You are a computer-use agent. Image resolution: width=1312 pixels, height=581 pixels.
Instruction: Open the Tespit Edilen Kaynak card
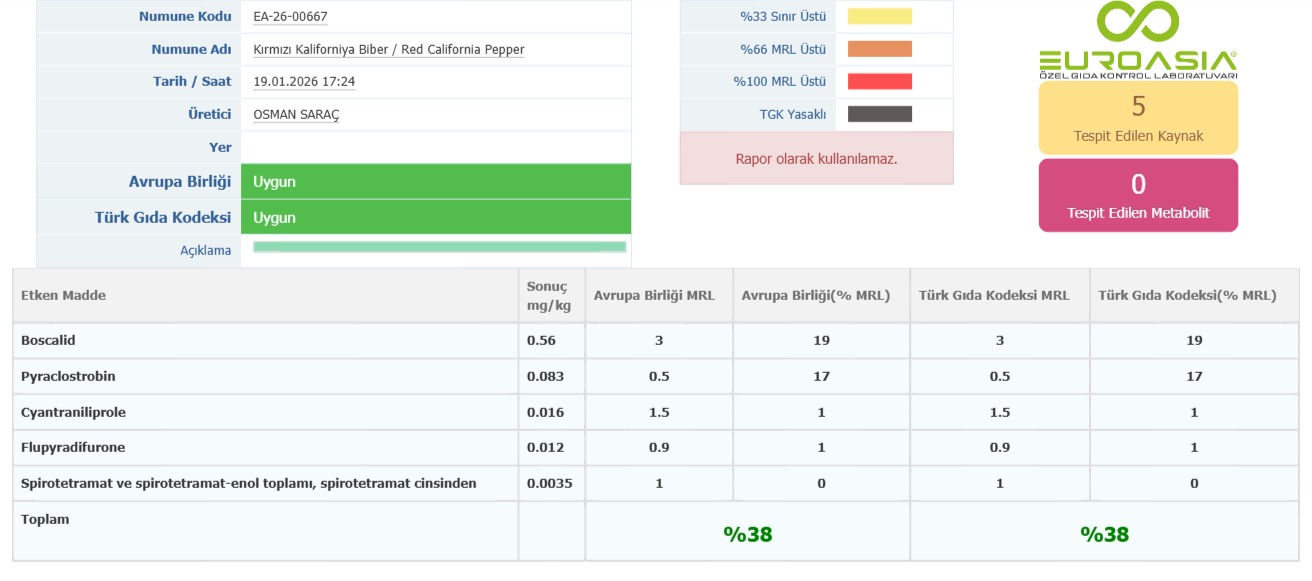pyautogui.click(x=1138, y=118)
